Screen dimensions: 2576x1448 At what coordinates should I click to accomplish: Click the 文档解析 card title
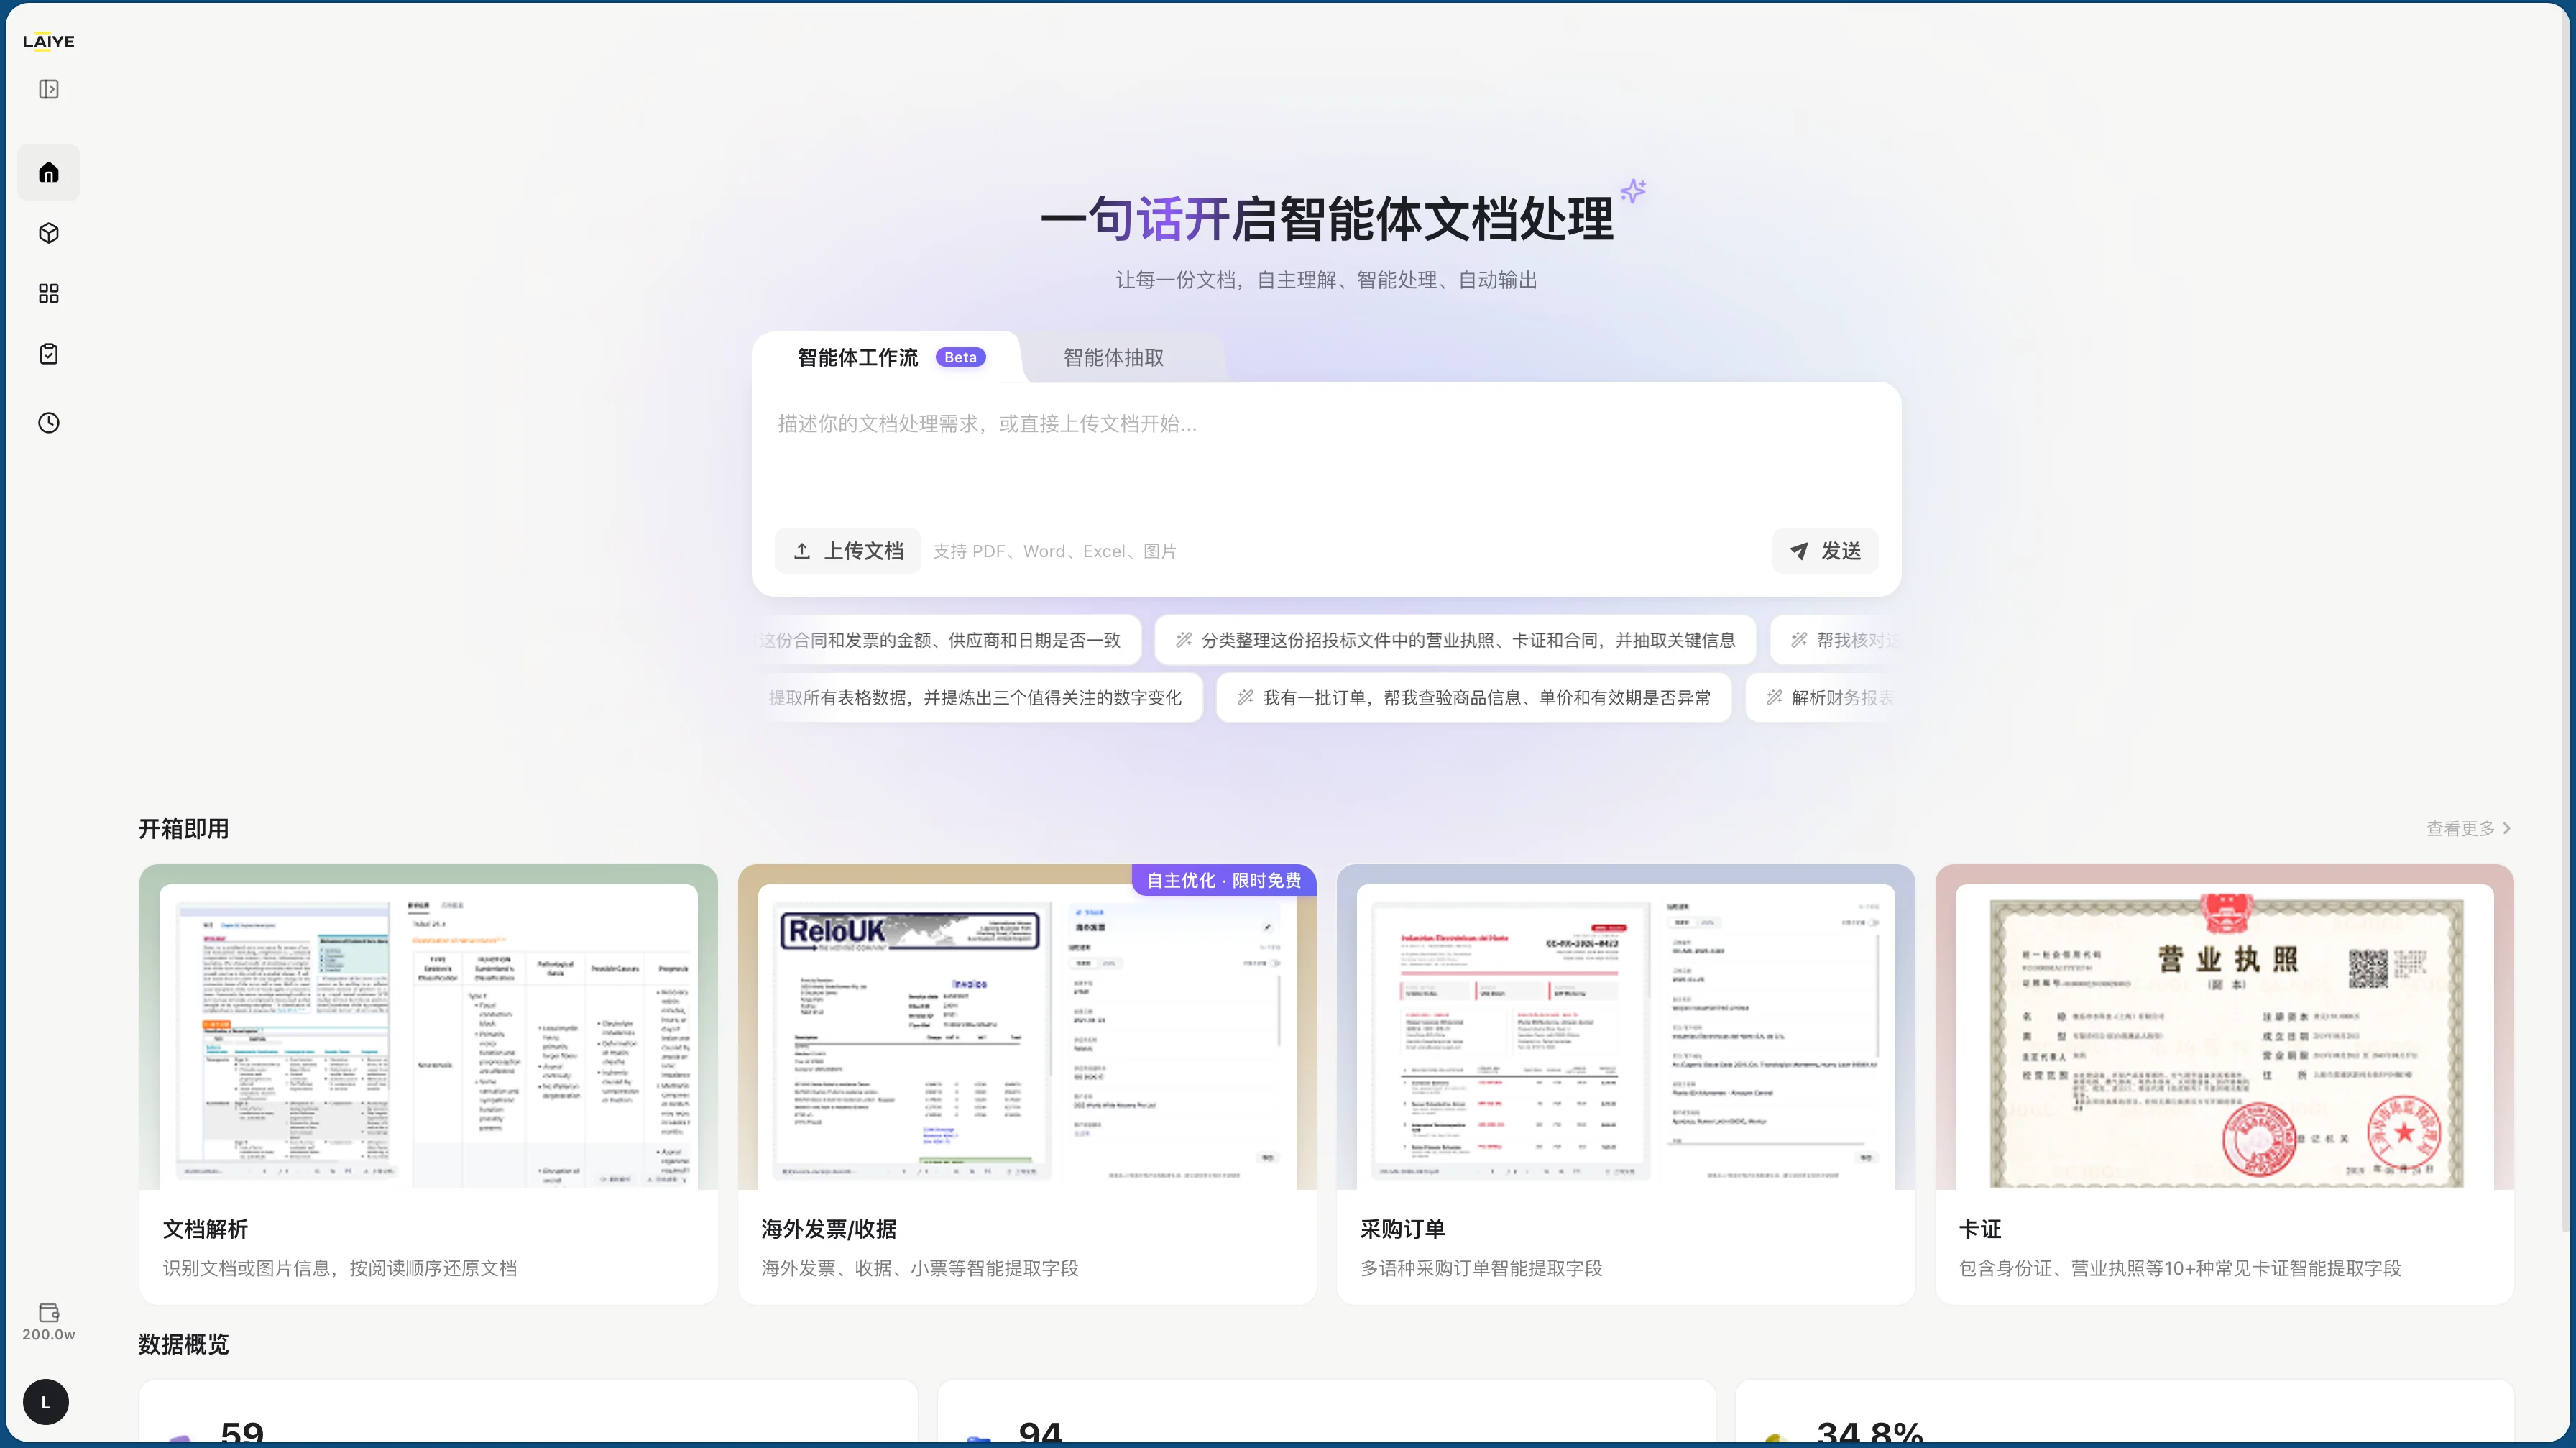(205, 1229)
